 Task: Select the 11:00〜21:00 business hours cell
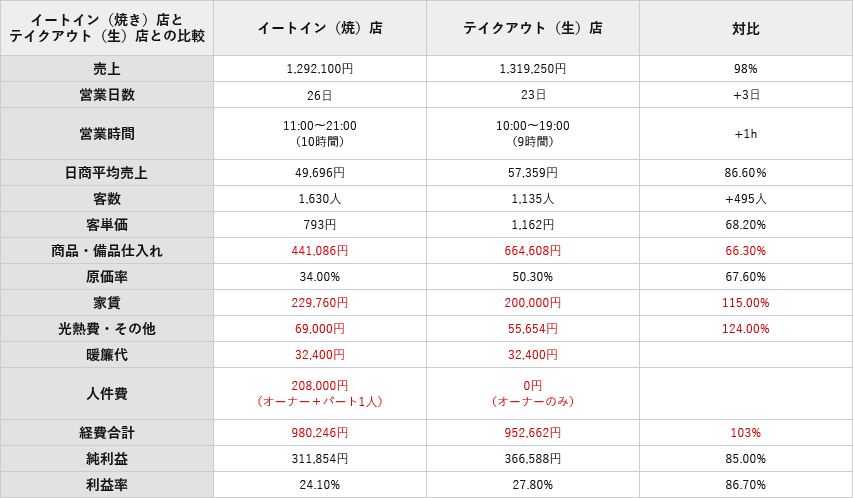[320, 134]
